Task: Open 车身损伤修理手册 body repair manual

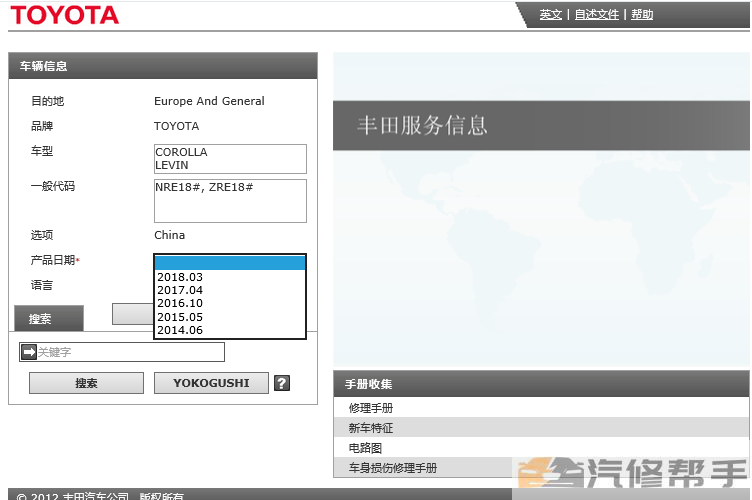Action: coord(541,467)
